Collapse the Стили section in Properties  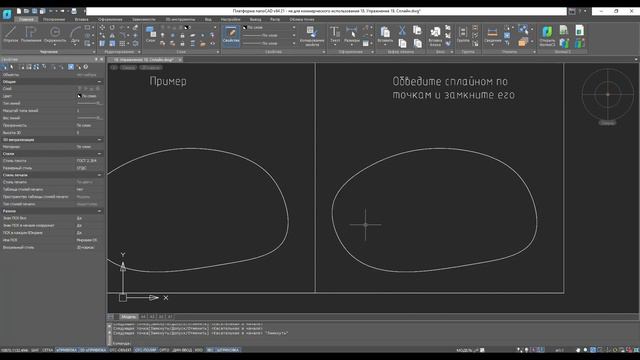[x=99, y=154]
